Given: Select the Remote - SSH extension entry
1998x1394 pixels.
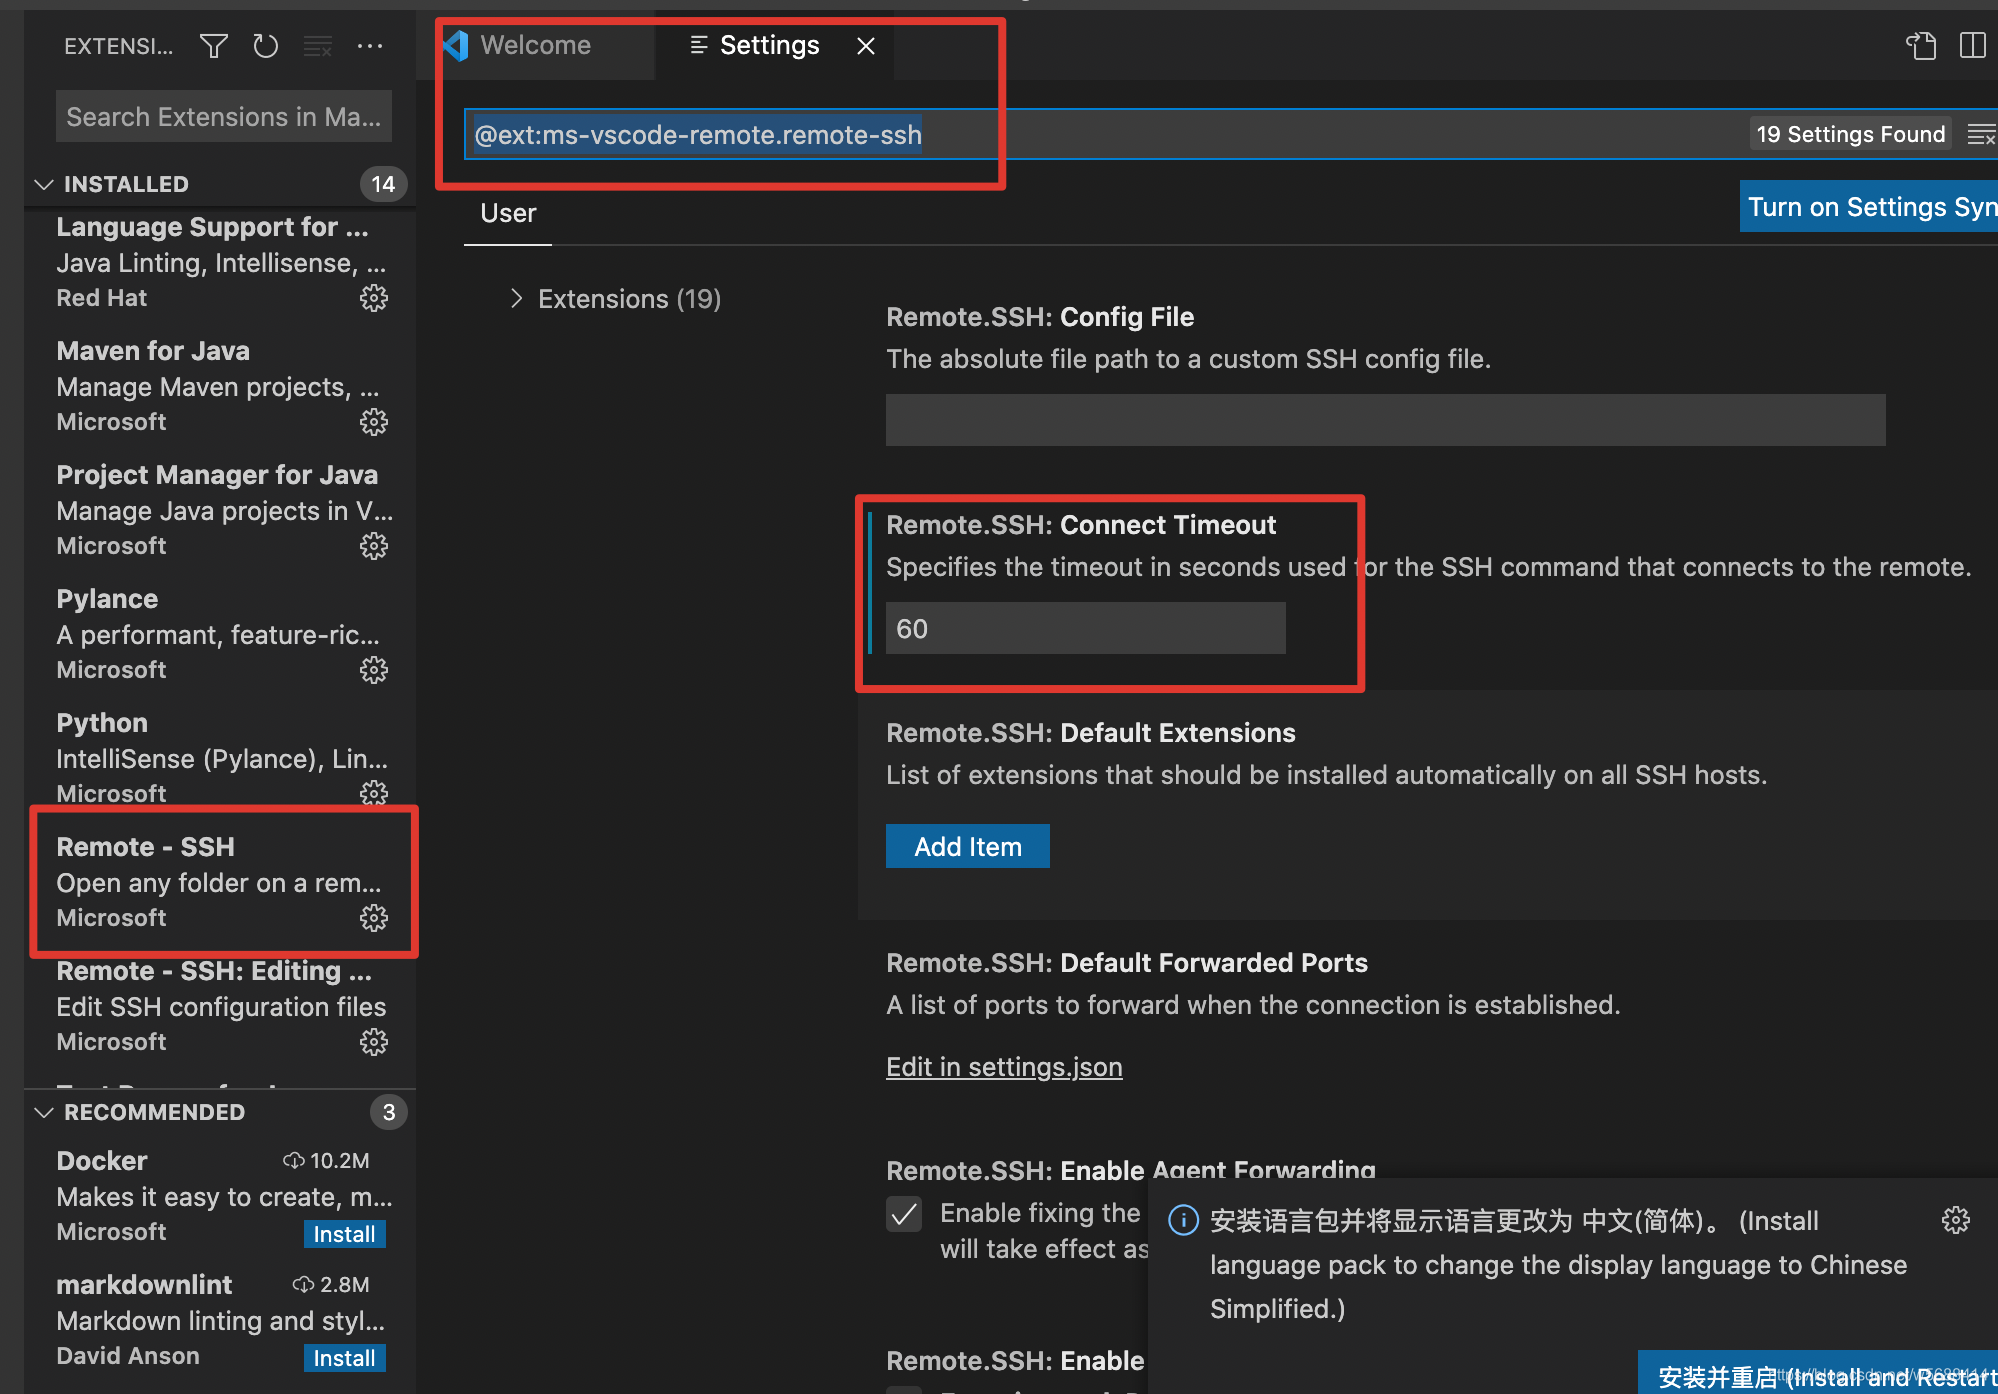Looking at the screenshot, I should click(x=222, y=882).
